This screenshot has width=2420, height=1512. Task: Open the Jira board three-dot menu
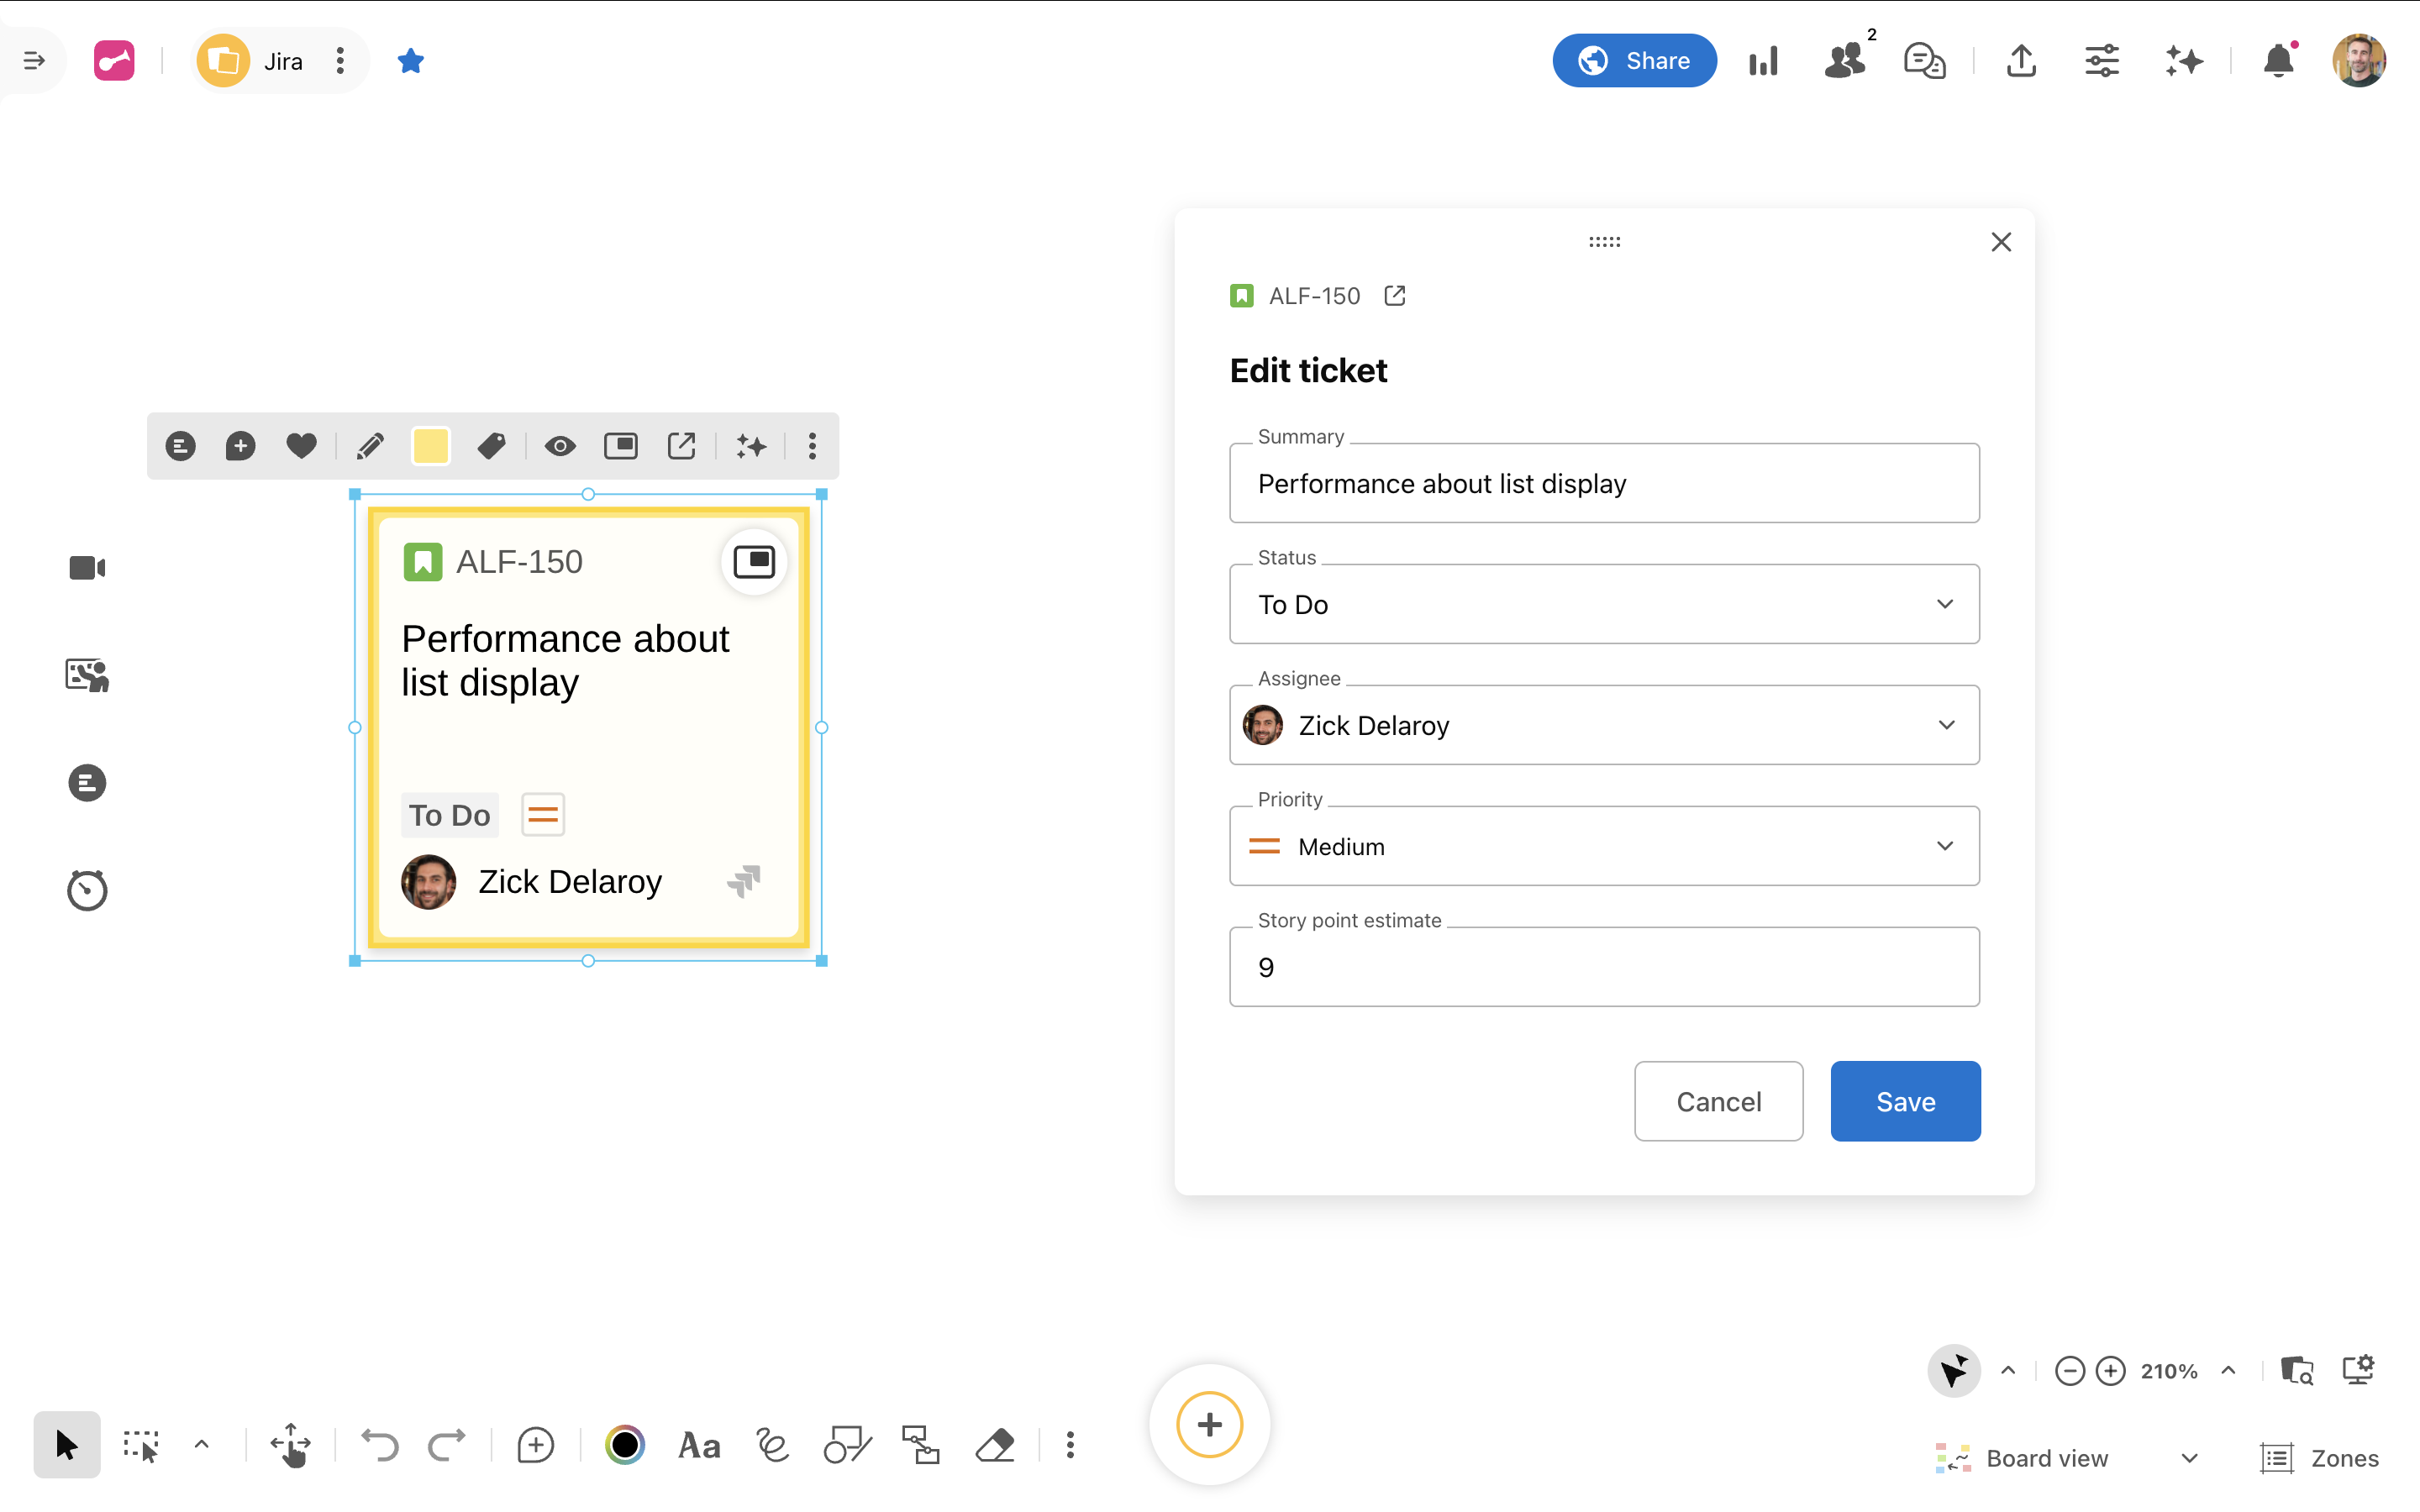coord(340,61)
